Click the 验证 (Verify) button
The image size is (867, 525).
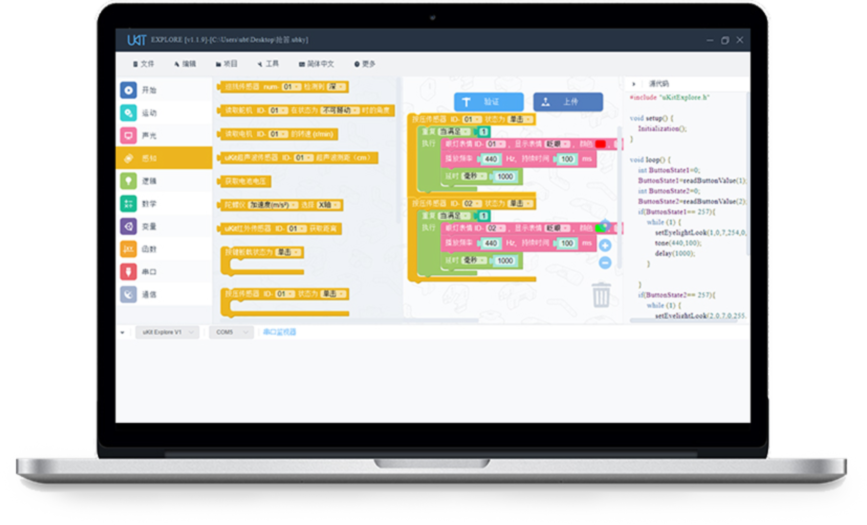tap(488, 102)
